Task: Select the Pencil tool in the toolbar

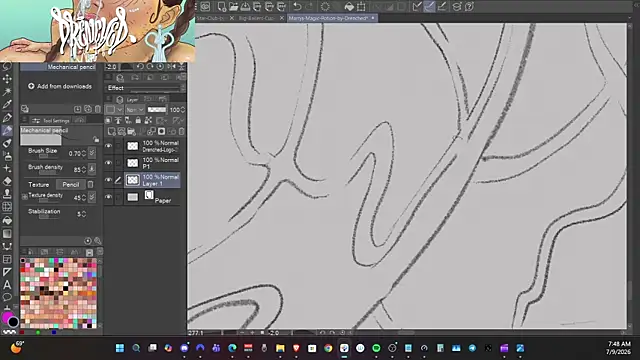Action: pos(7,131)
